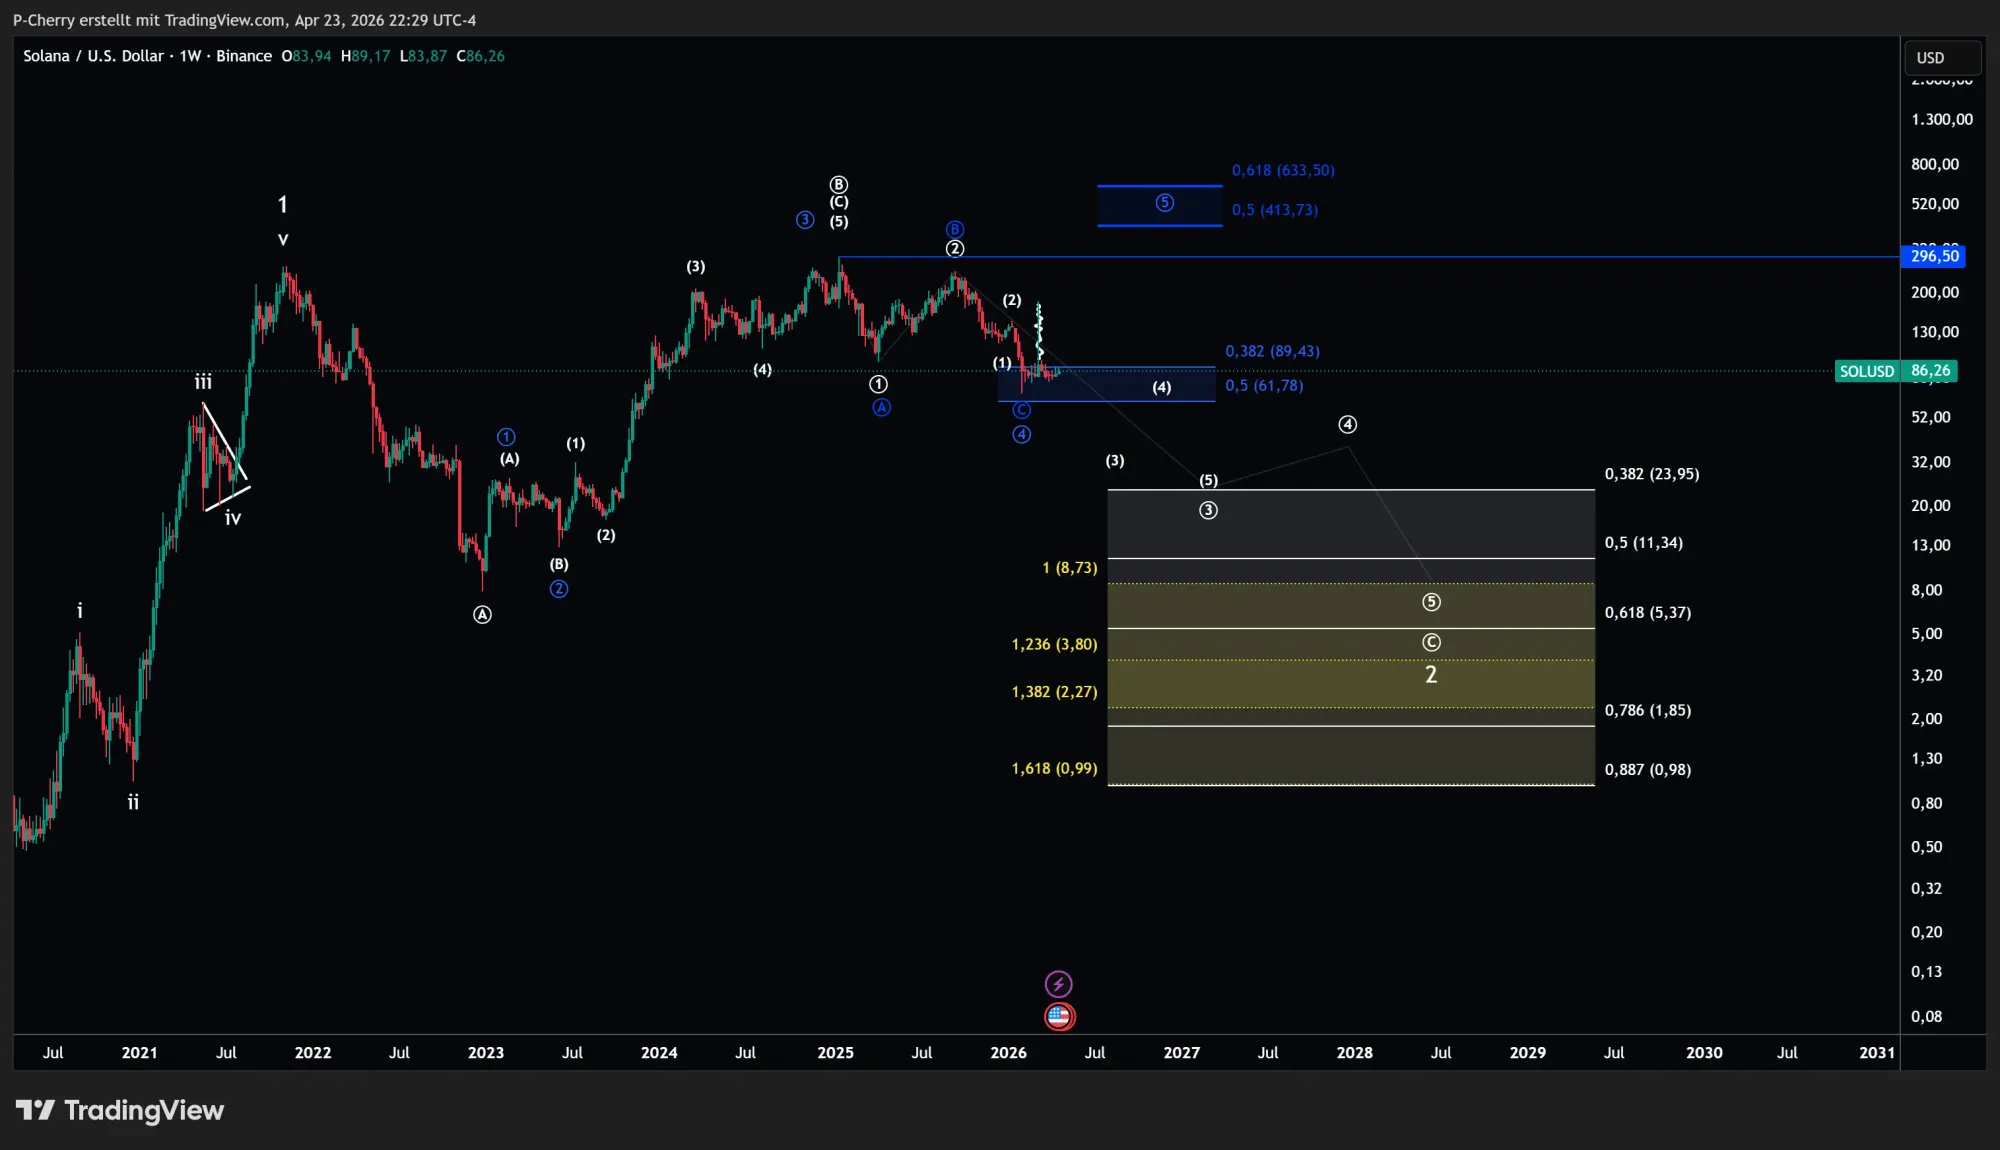This screenshot has height=1150, width=2000.
Task: Click the blue 296,50 price level label
Action: (1933, 256)
